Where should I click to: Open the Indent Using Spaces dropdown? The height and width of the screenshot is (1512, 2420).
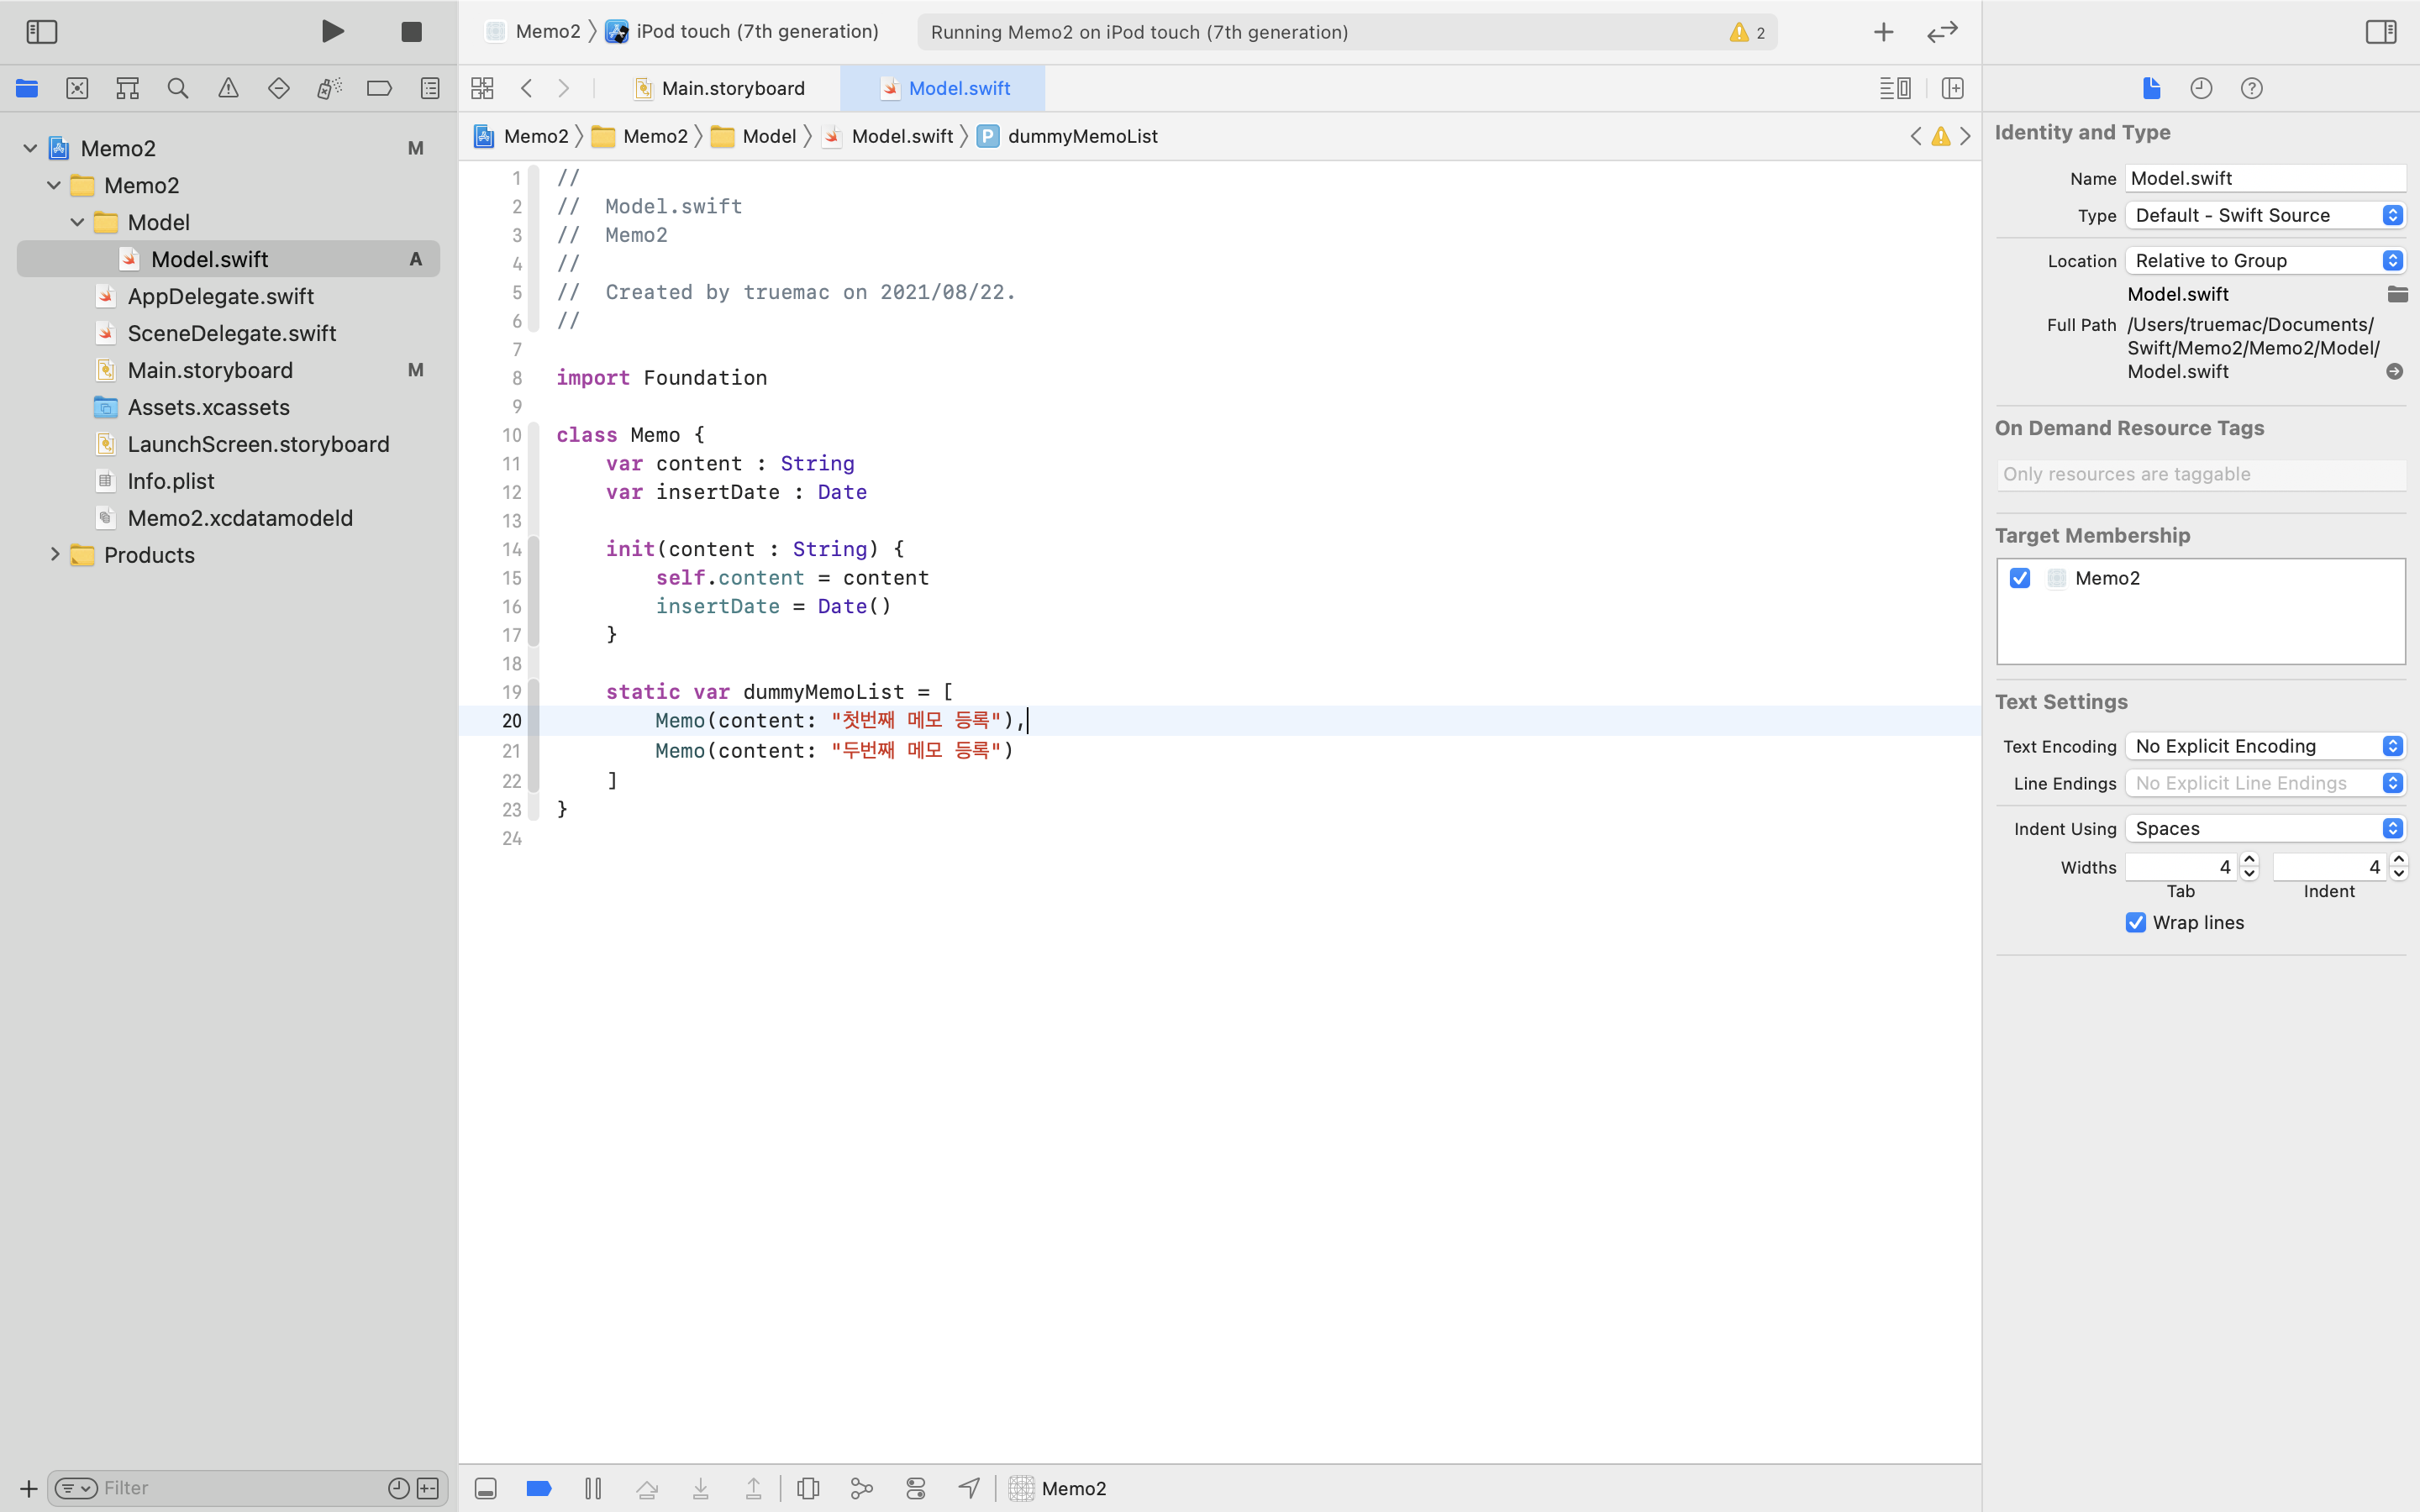2265,828
